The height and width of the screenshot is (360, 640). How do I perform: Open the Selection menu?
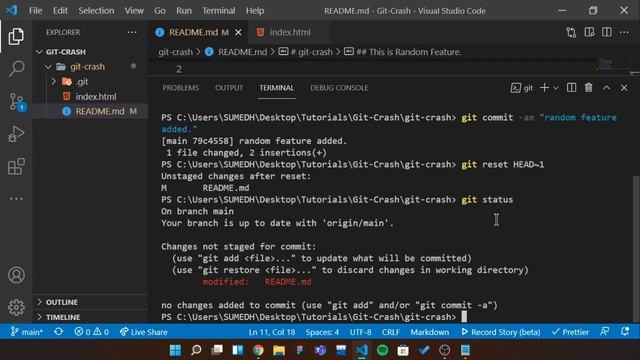(x=96, y=11)
